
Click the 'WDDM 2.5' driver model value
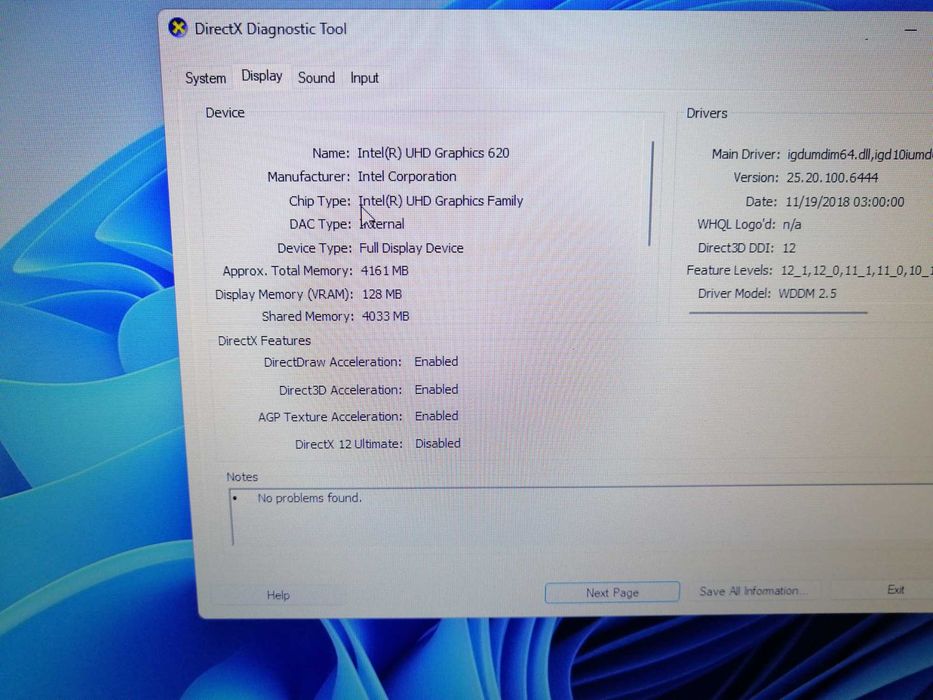point(807,293)
